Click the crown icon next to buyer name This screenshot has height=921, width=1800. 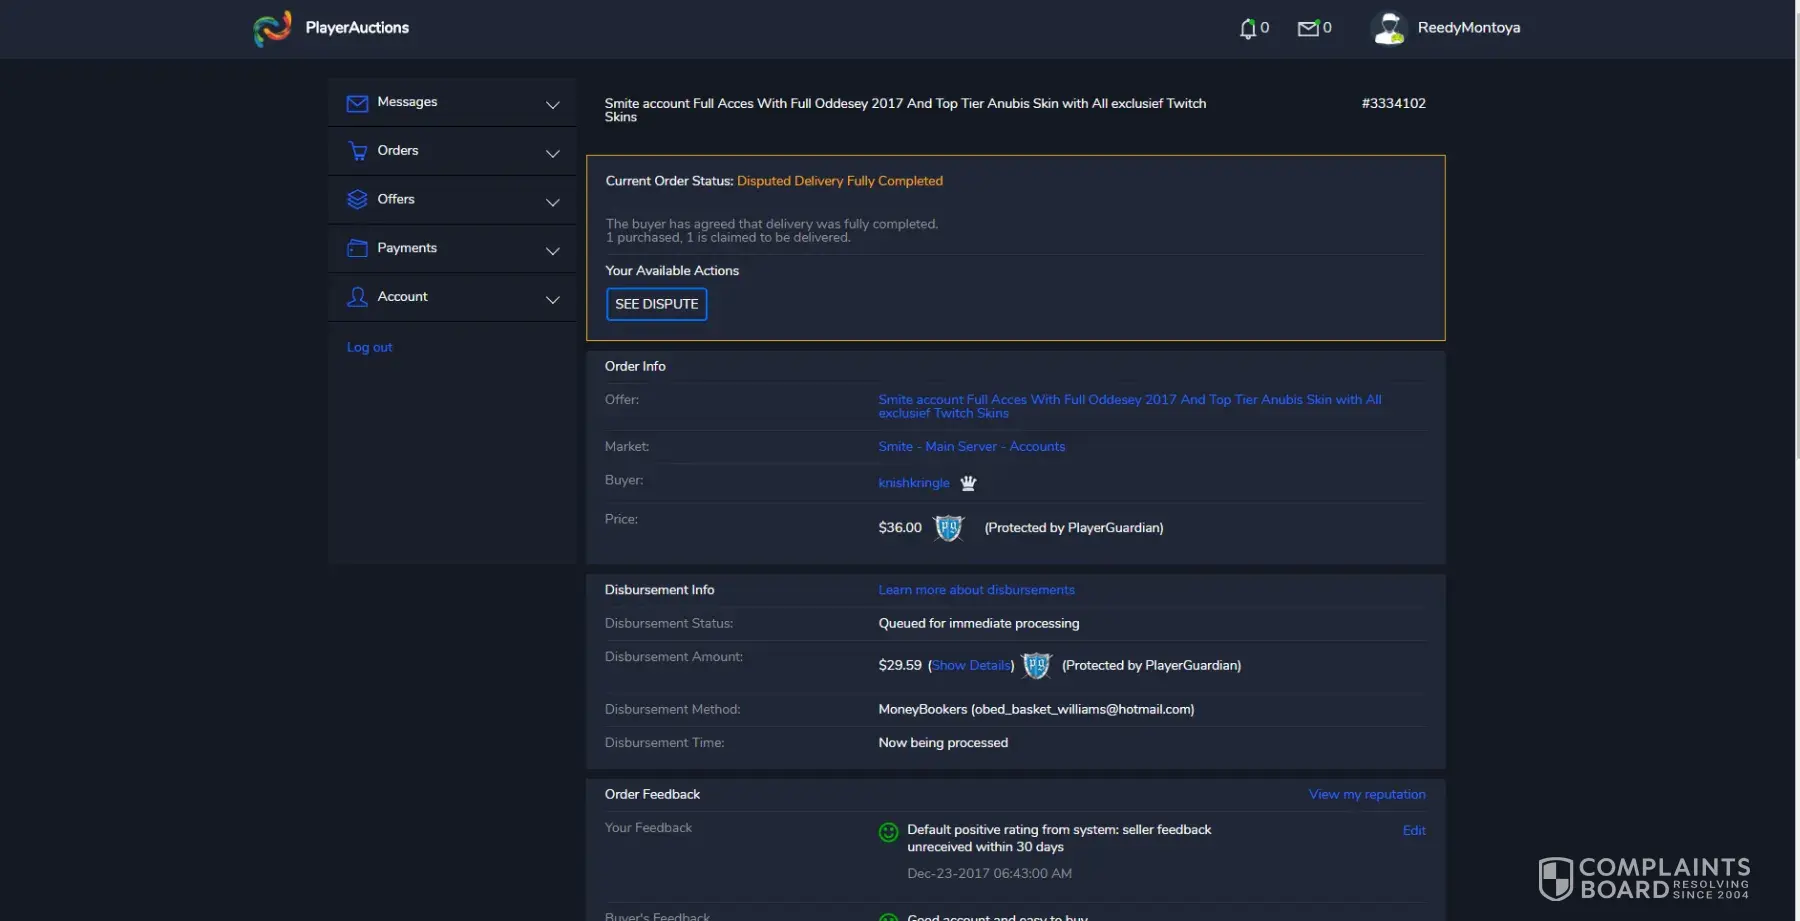968,484
